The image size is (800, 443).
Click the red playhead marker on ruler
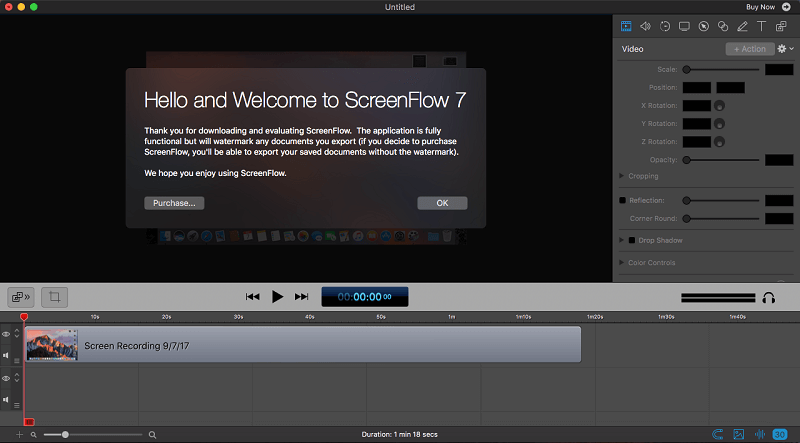coord(24,317)
